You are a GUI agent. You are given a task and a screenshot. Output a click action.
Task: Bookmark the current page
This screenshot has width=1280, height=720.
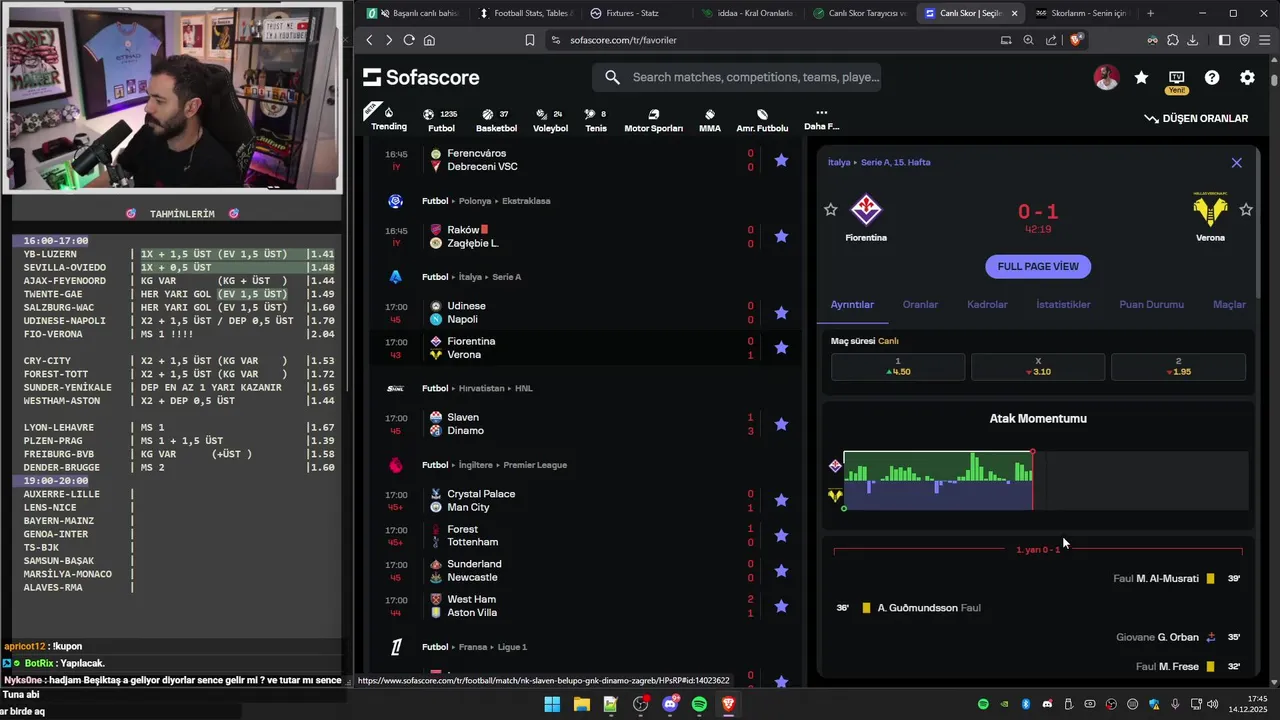pos(530,40)
